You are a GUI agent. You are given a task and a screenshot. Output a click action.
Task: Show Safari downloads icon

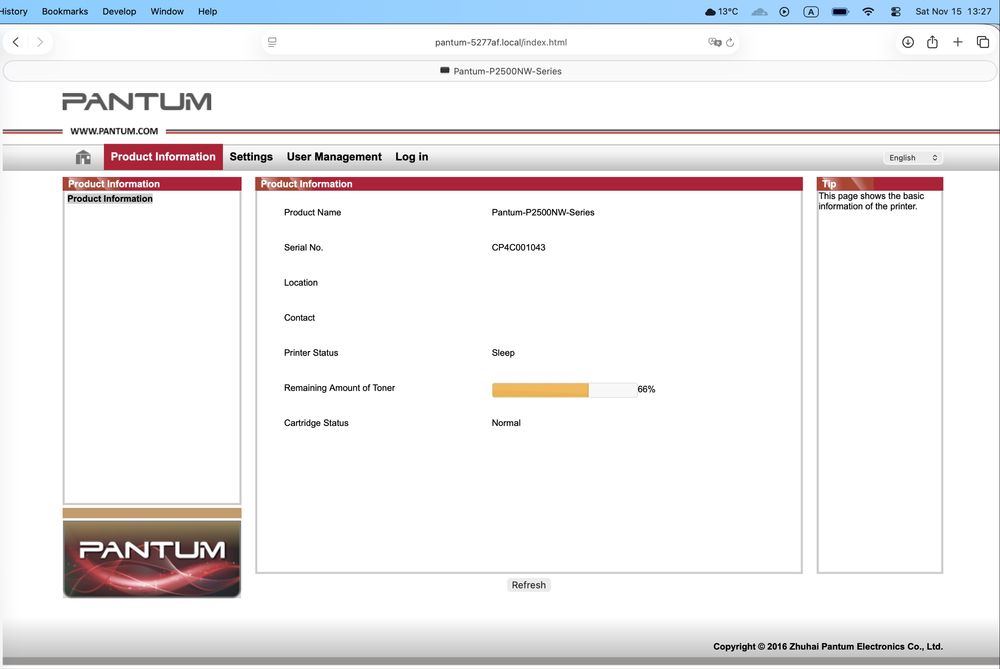[x=908, y=42]
